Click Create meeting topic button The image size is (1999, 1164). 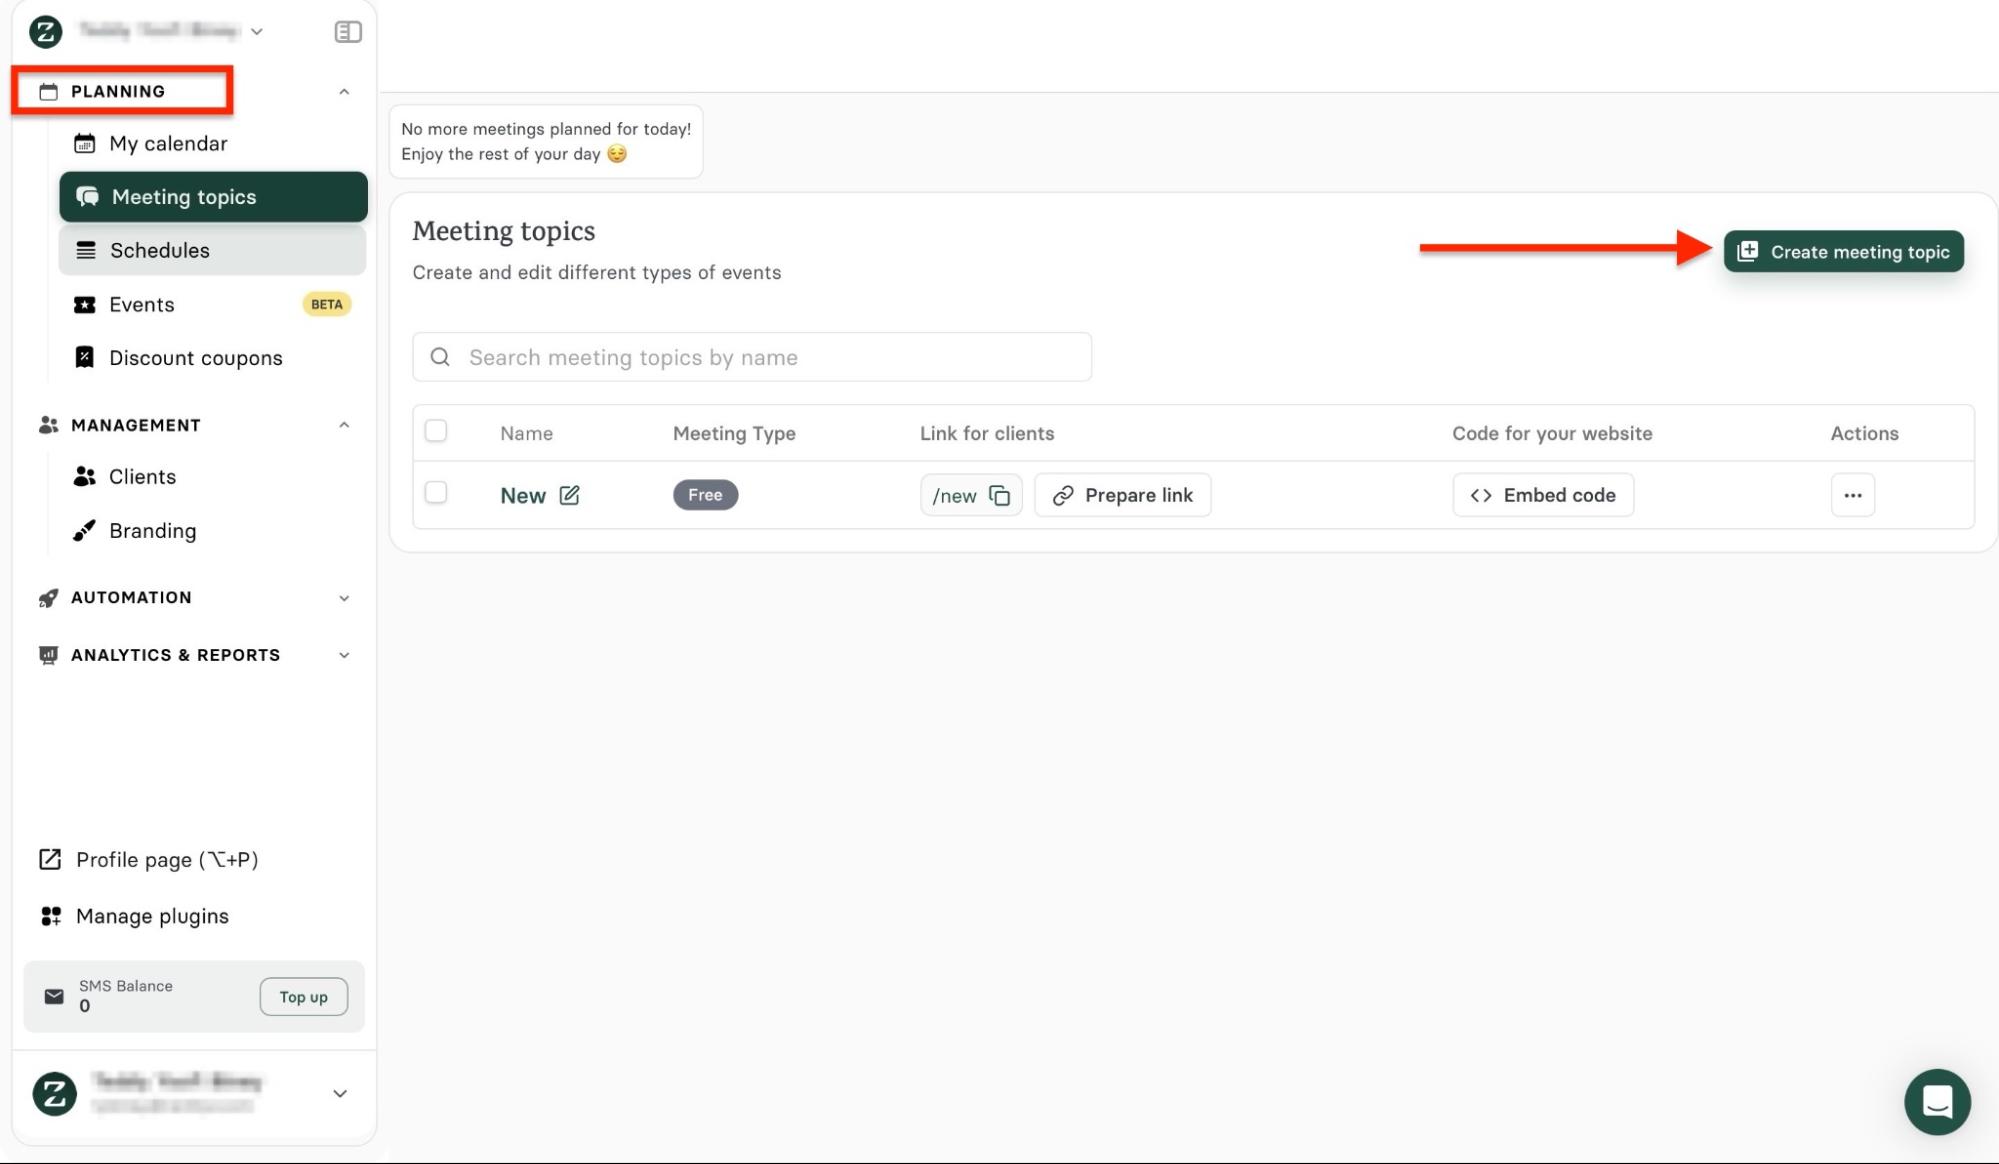click(x=1843, y=252)
